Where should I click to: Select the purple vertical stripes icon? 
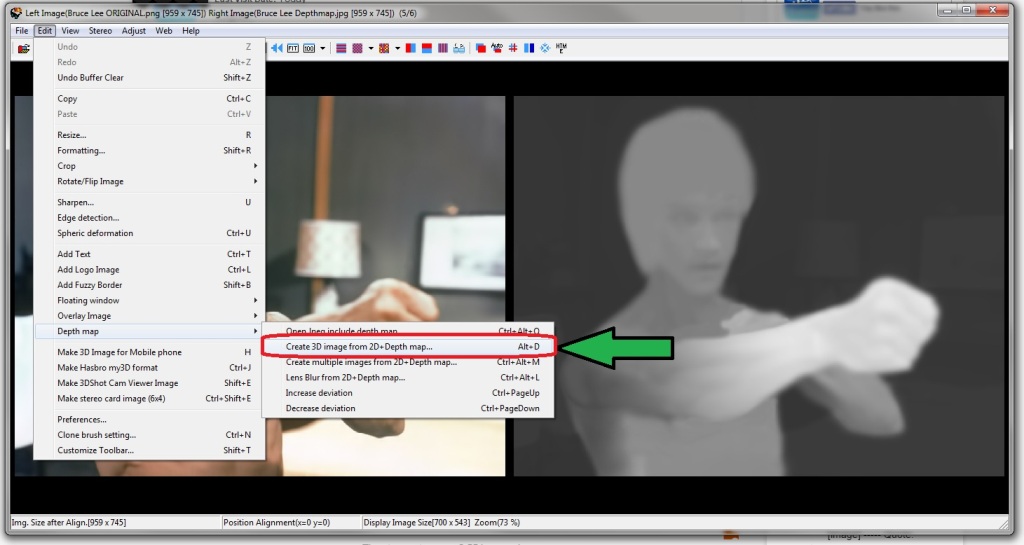(x=443, y=48)
